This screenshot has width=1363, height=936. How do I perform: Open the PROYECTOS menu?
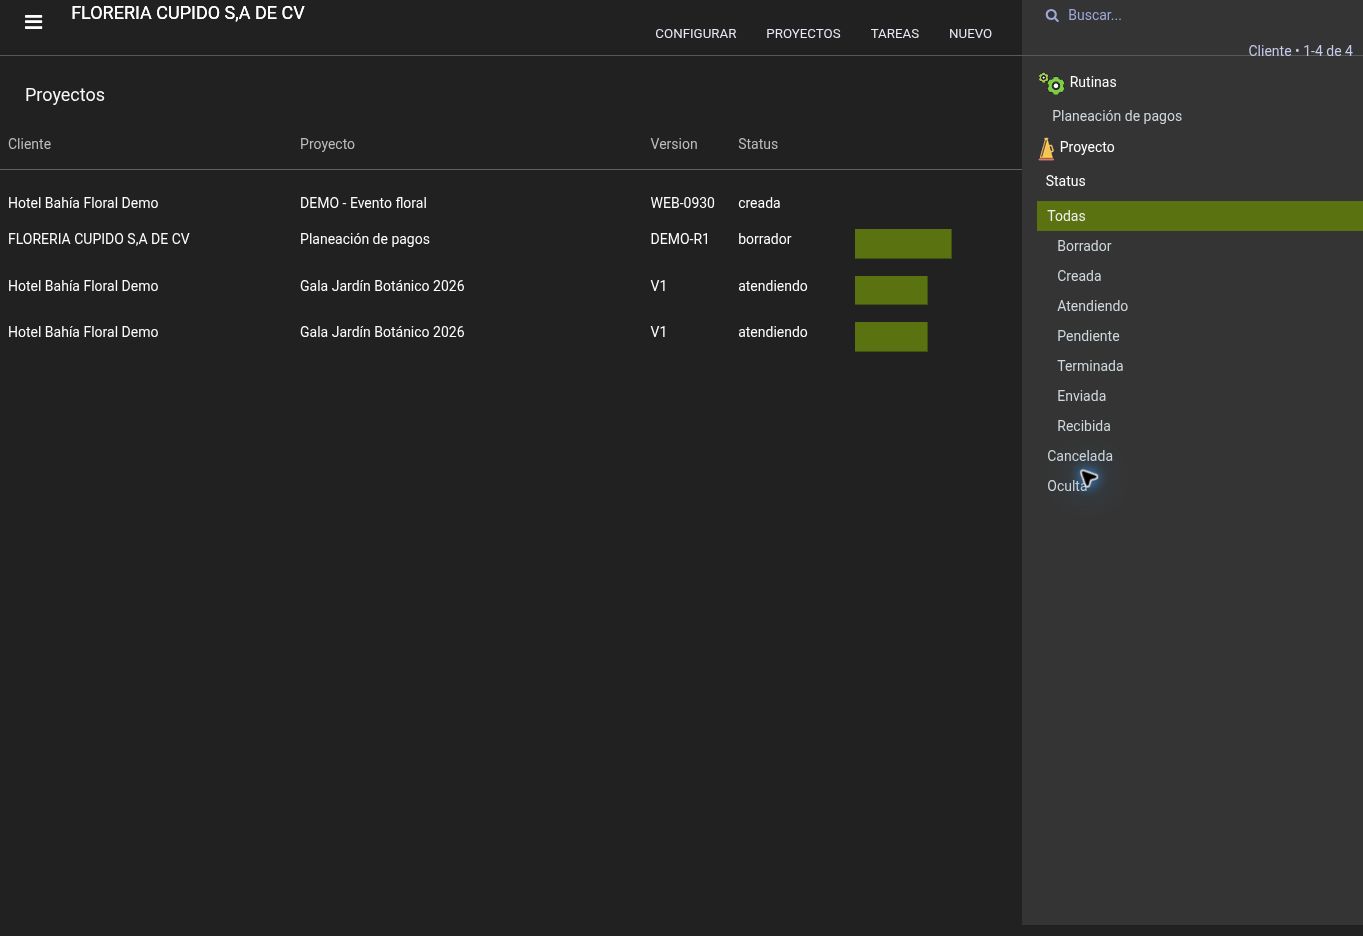click(x=803, y=33)
